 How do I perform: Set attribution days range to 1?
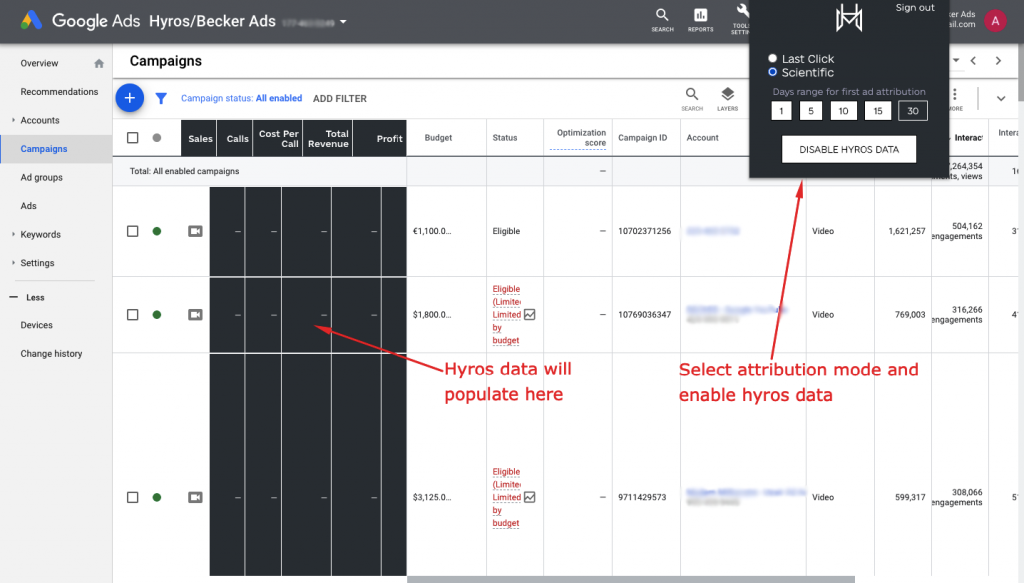point(781,111)
